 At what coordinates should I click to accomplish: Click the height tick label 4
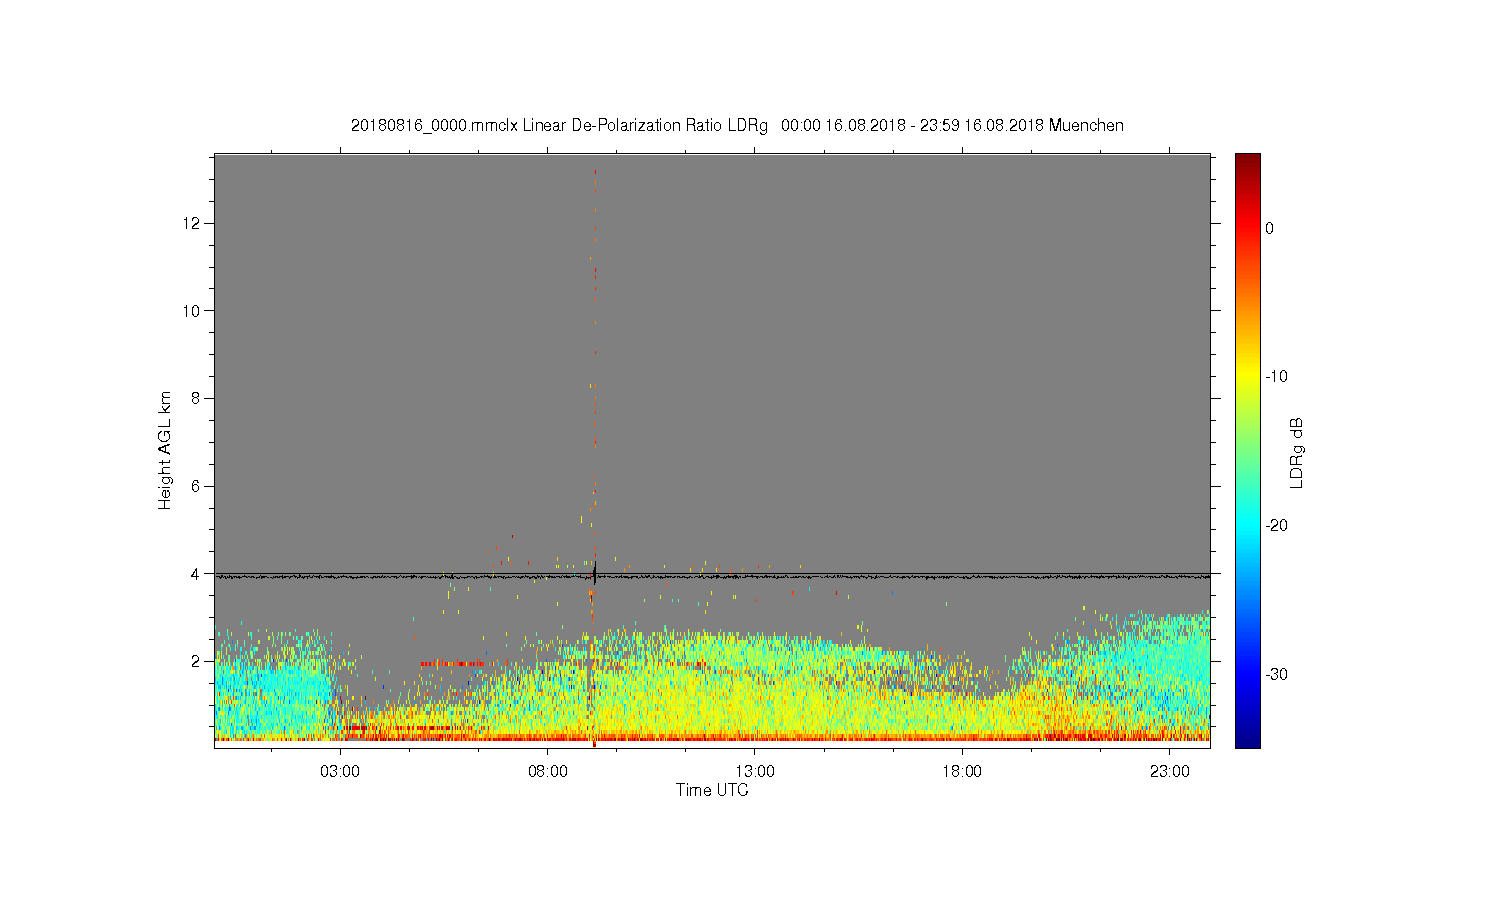[197, 574]
